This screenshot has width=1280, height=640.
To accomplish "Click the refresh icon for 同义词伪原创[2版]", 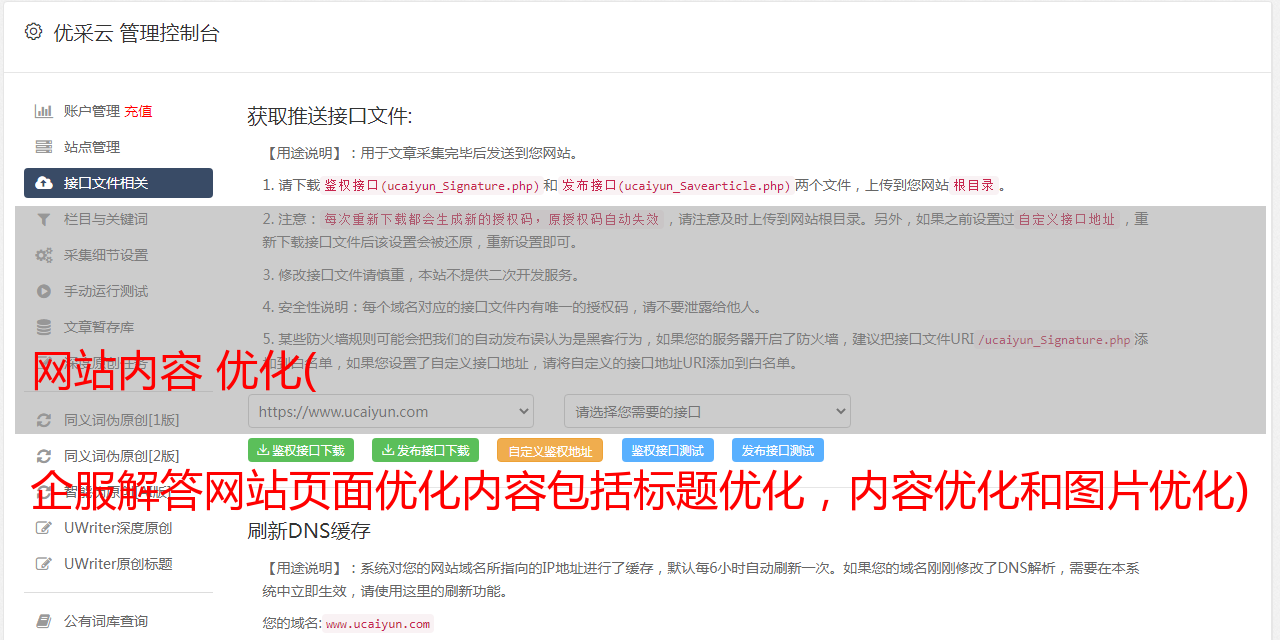I will (x=44, y=456).
